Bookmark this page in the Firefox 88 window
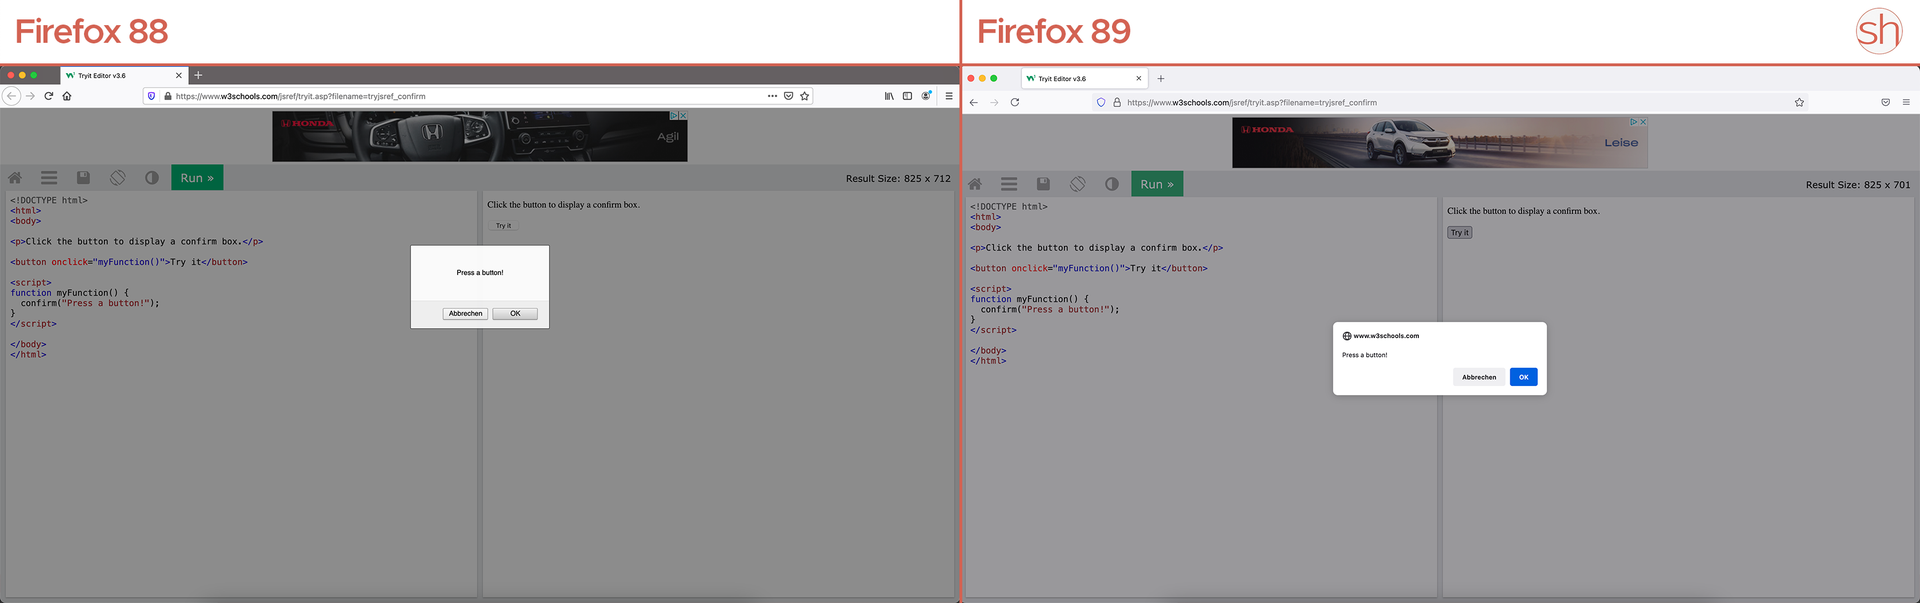This screenshot has height=603, width=1920. (804, 96)
